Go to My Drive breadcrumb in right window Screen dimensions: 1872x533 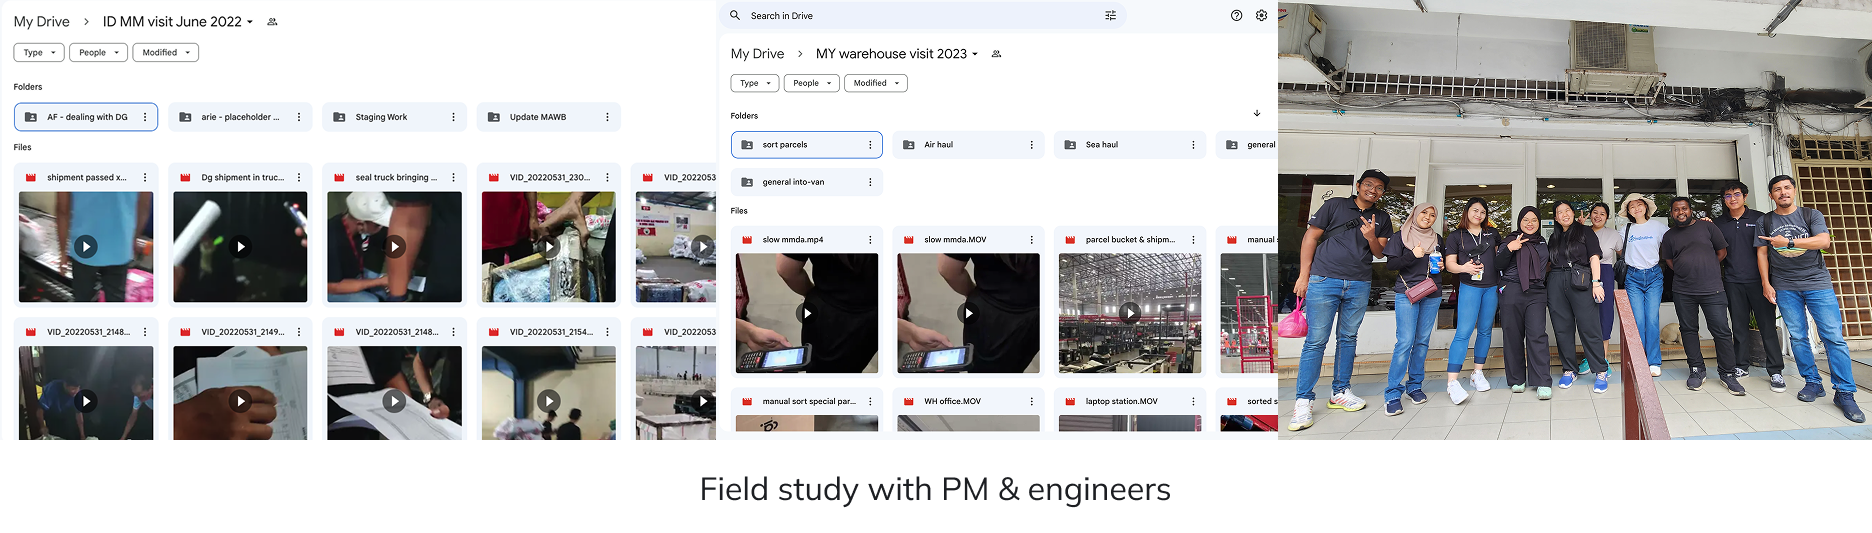coord(757,54)
